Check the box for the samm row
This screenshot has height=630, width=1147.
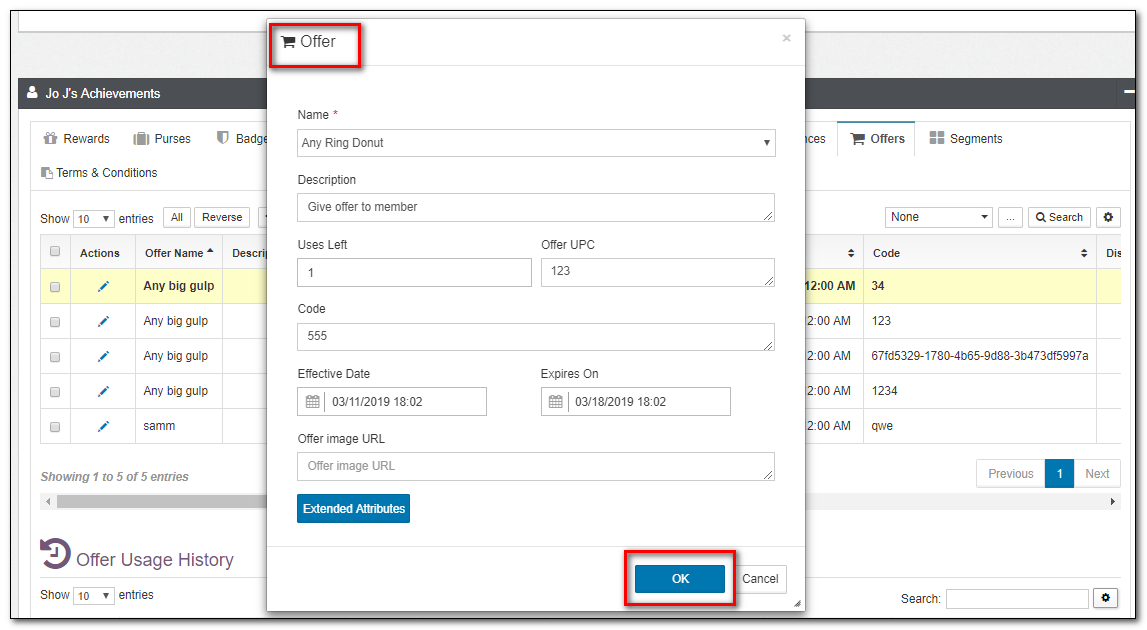[55, 427]
